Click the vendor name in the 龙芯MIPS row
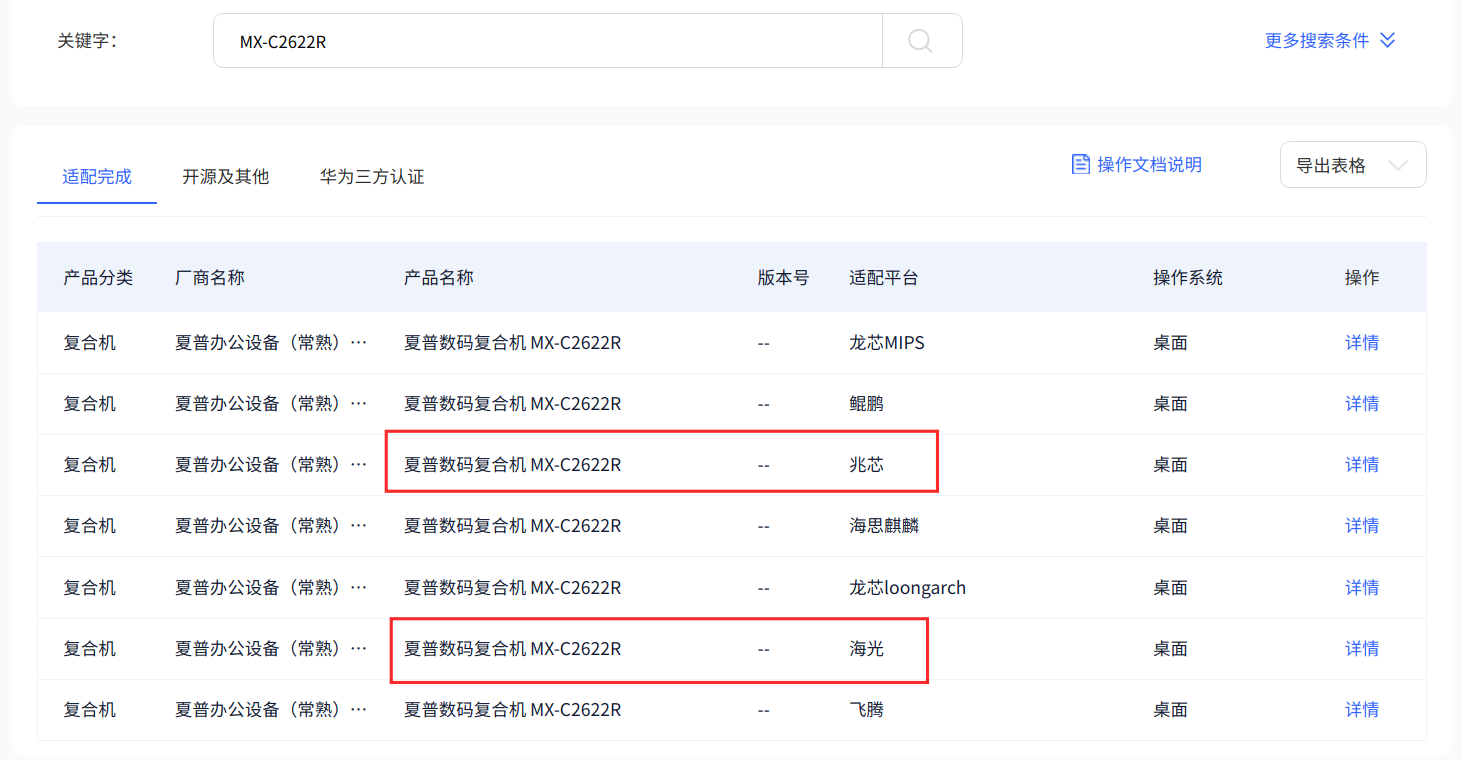The image size is (1463, 760). click(x=271, y=343)
